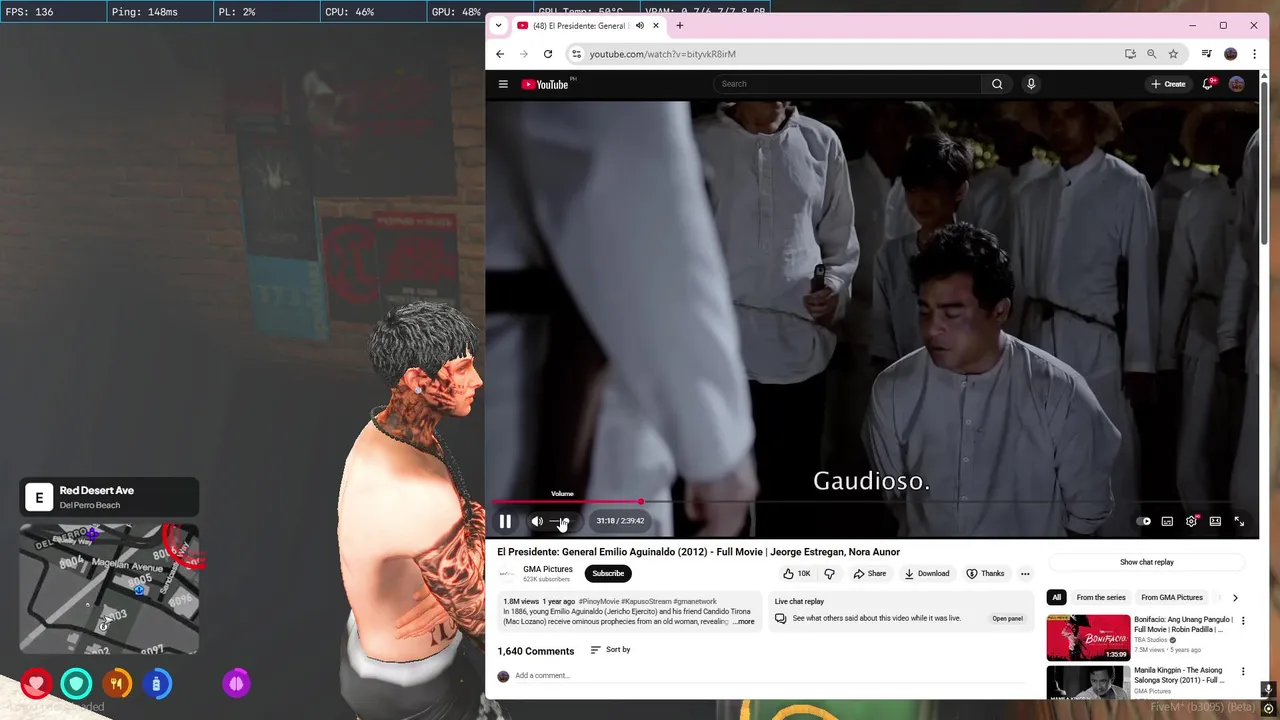1280x720 pixels.
Task: Open the player settings gear
Action: [1191, 521]
